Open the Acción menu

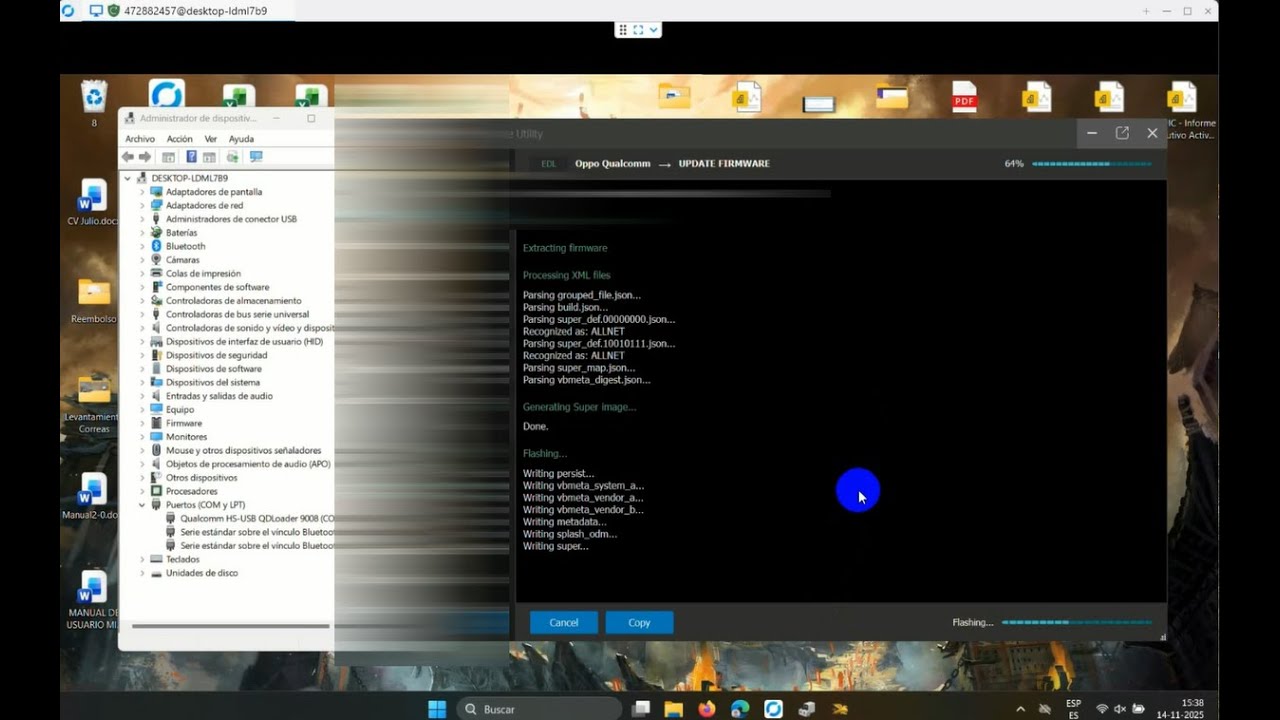179,139
